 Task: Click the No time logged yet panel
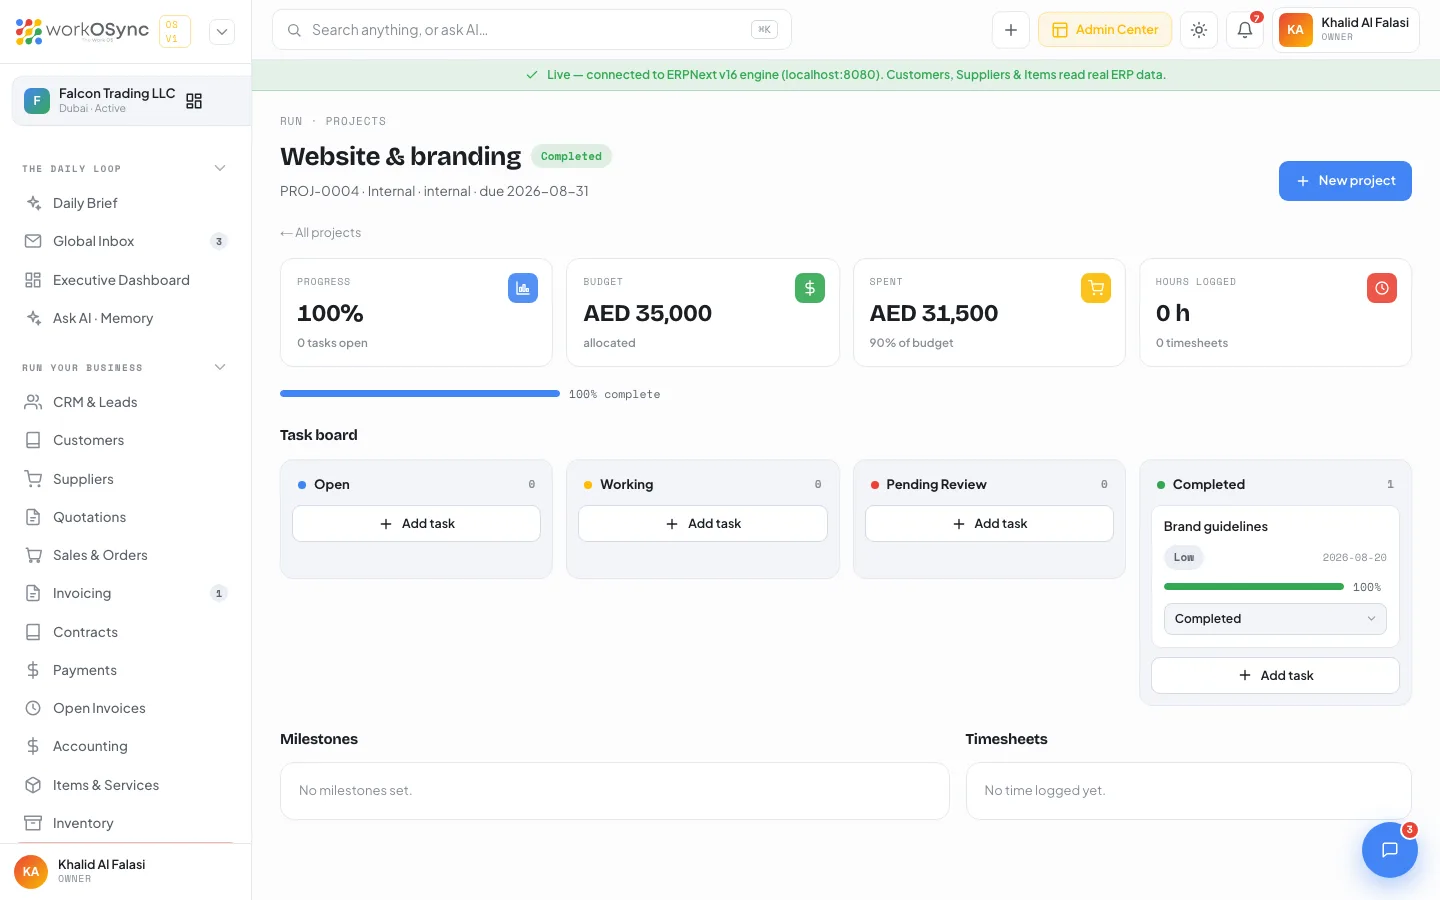coord(1188,791)
